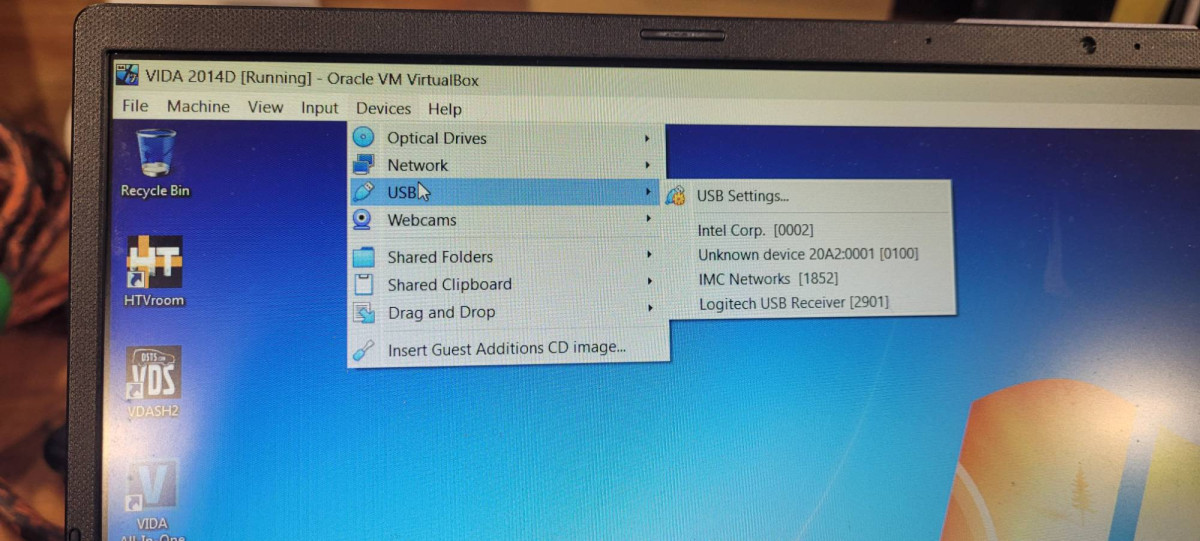
Task: Click the Drag and Drop icon
Action: [365, 313]
